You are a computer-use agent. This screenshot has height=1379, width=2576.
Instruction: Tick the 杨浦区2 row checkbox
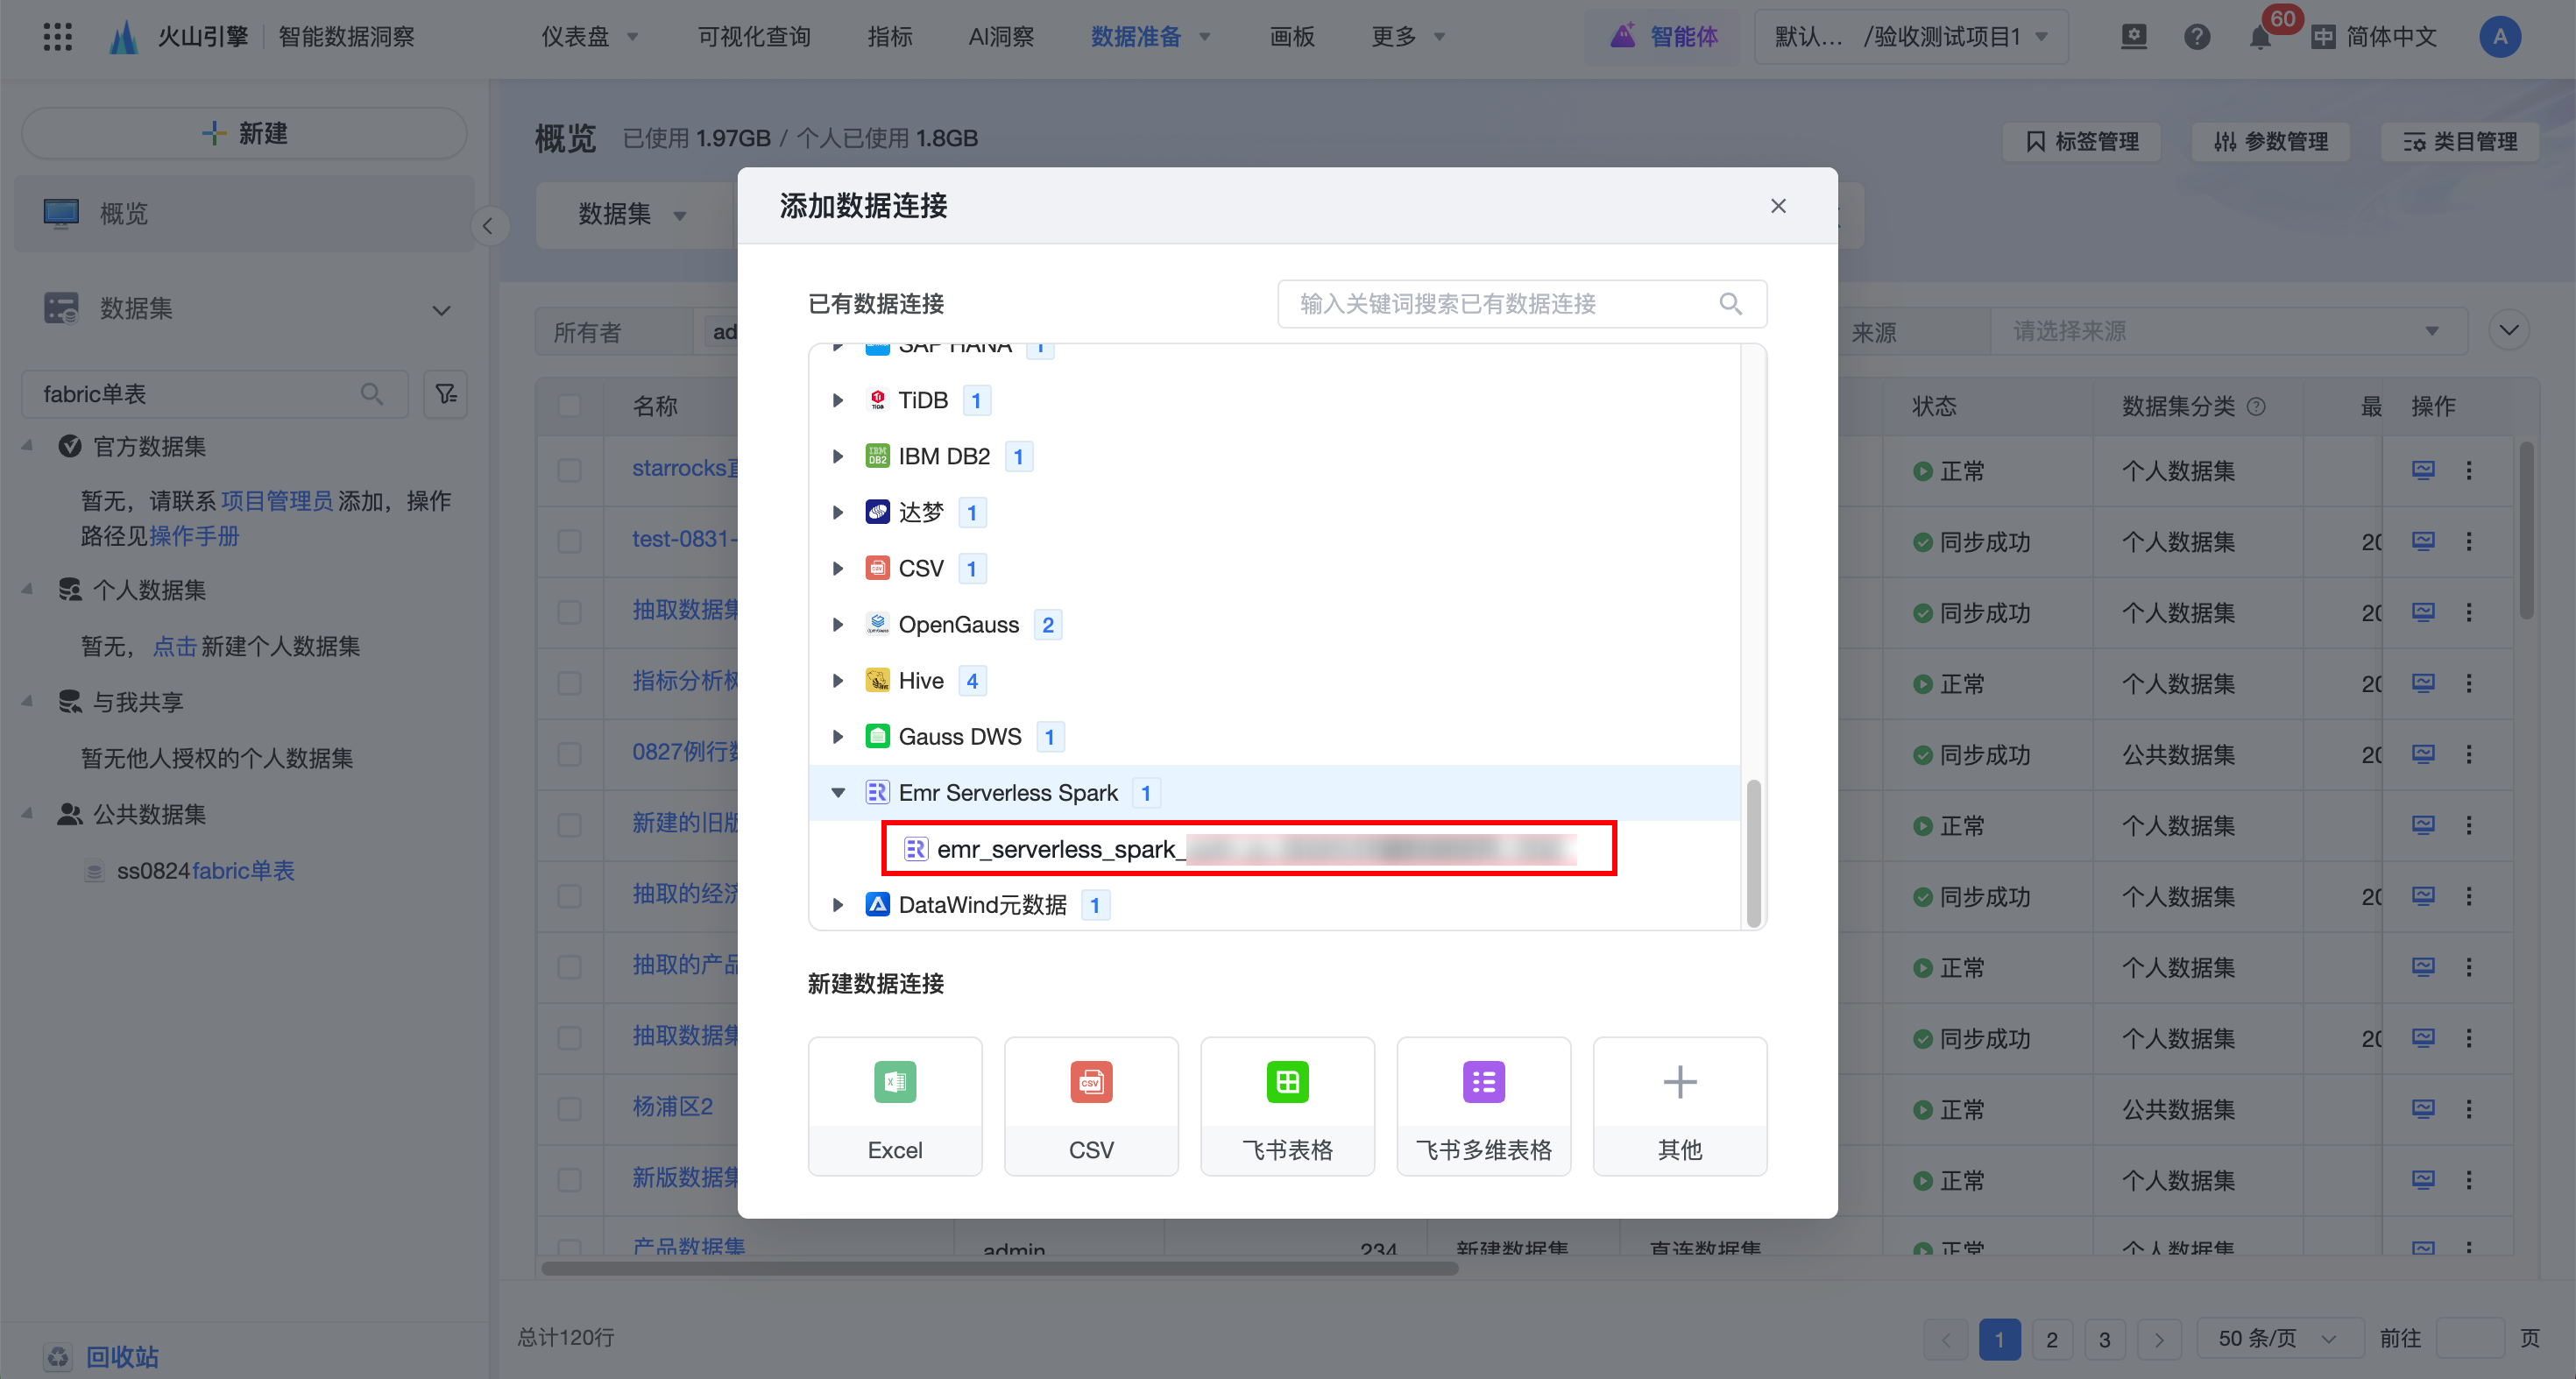(570, 1108)
